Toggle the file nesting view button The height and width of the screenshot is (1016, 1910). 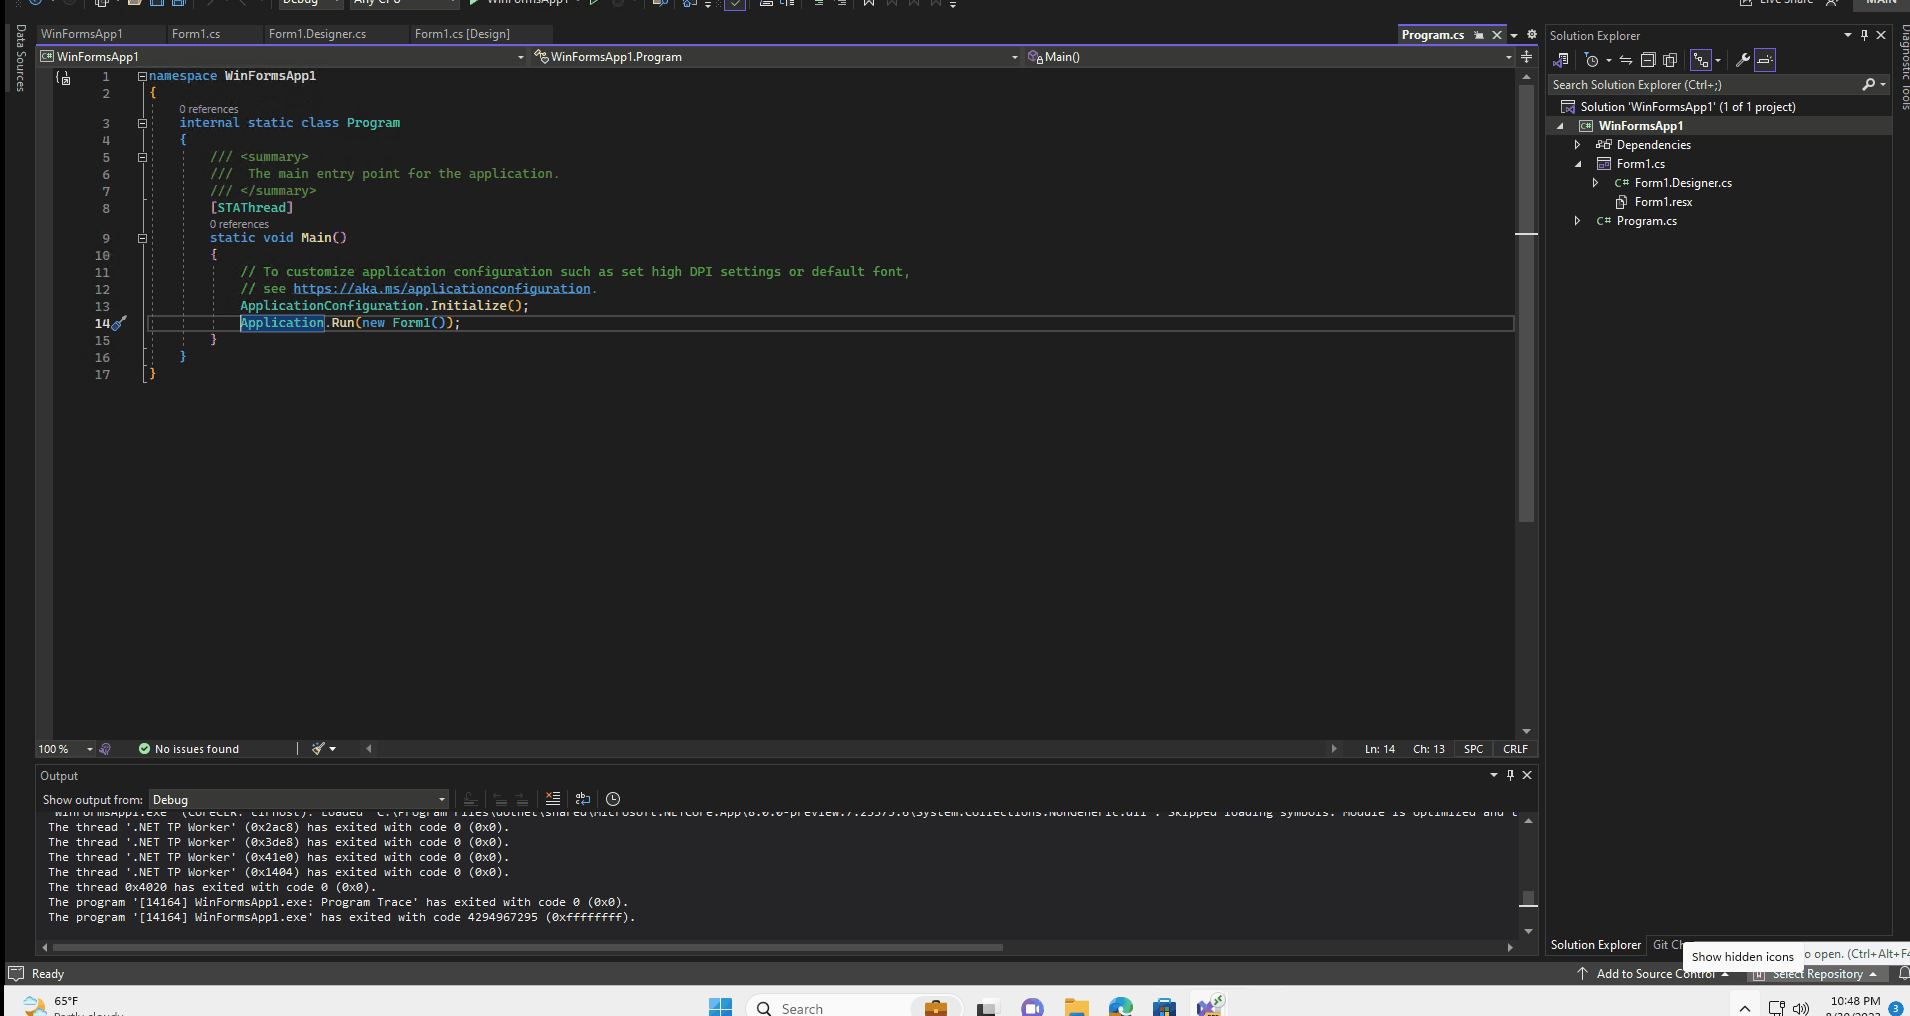click(1701, 60)
